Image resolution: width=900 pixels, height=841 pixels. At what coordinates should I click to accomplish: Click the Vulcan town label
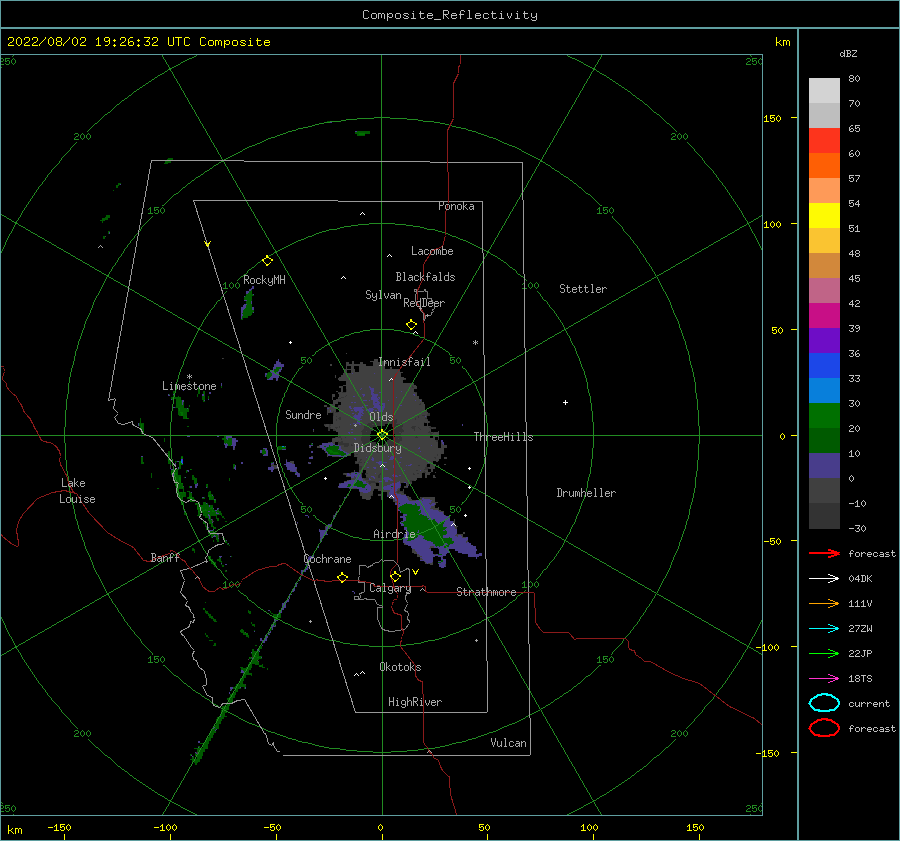coord(508,743)
